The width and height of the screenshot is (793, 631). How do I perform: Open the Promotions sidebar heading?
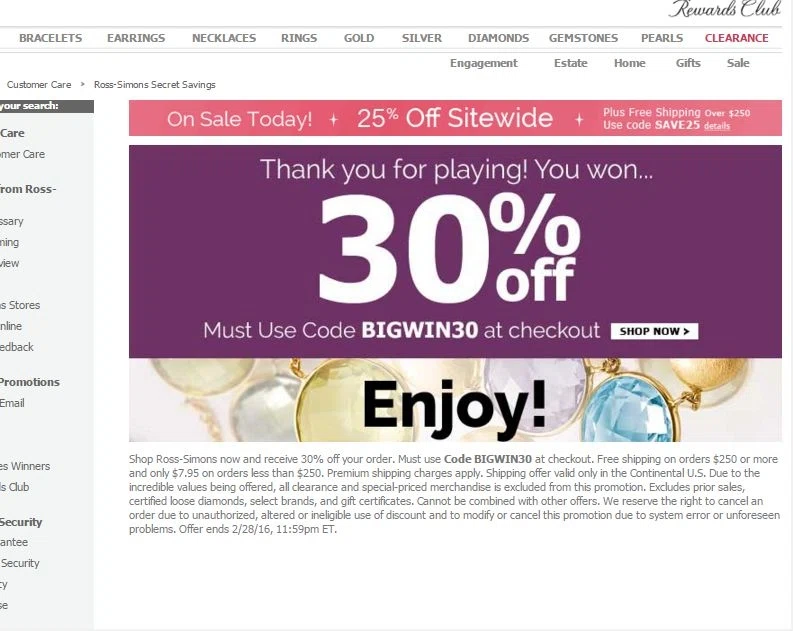(29, 382)
